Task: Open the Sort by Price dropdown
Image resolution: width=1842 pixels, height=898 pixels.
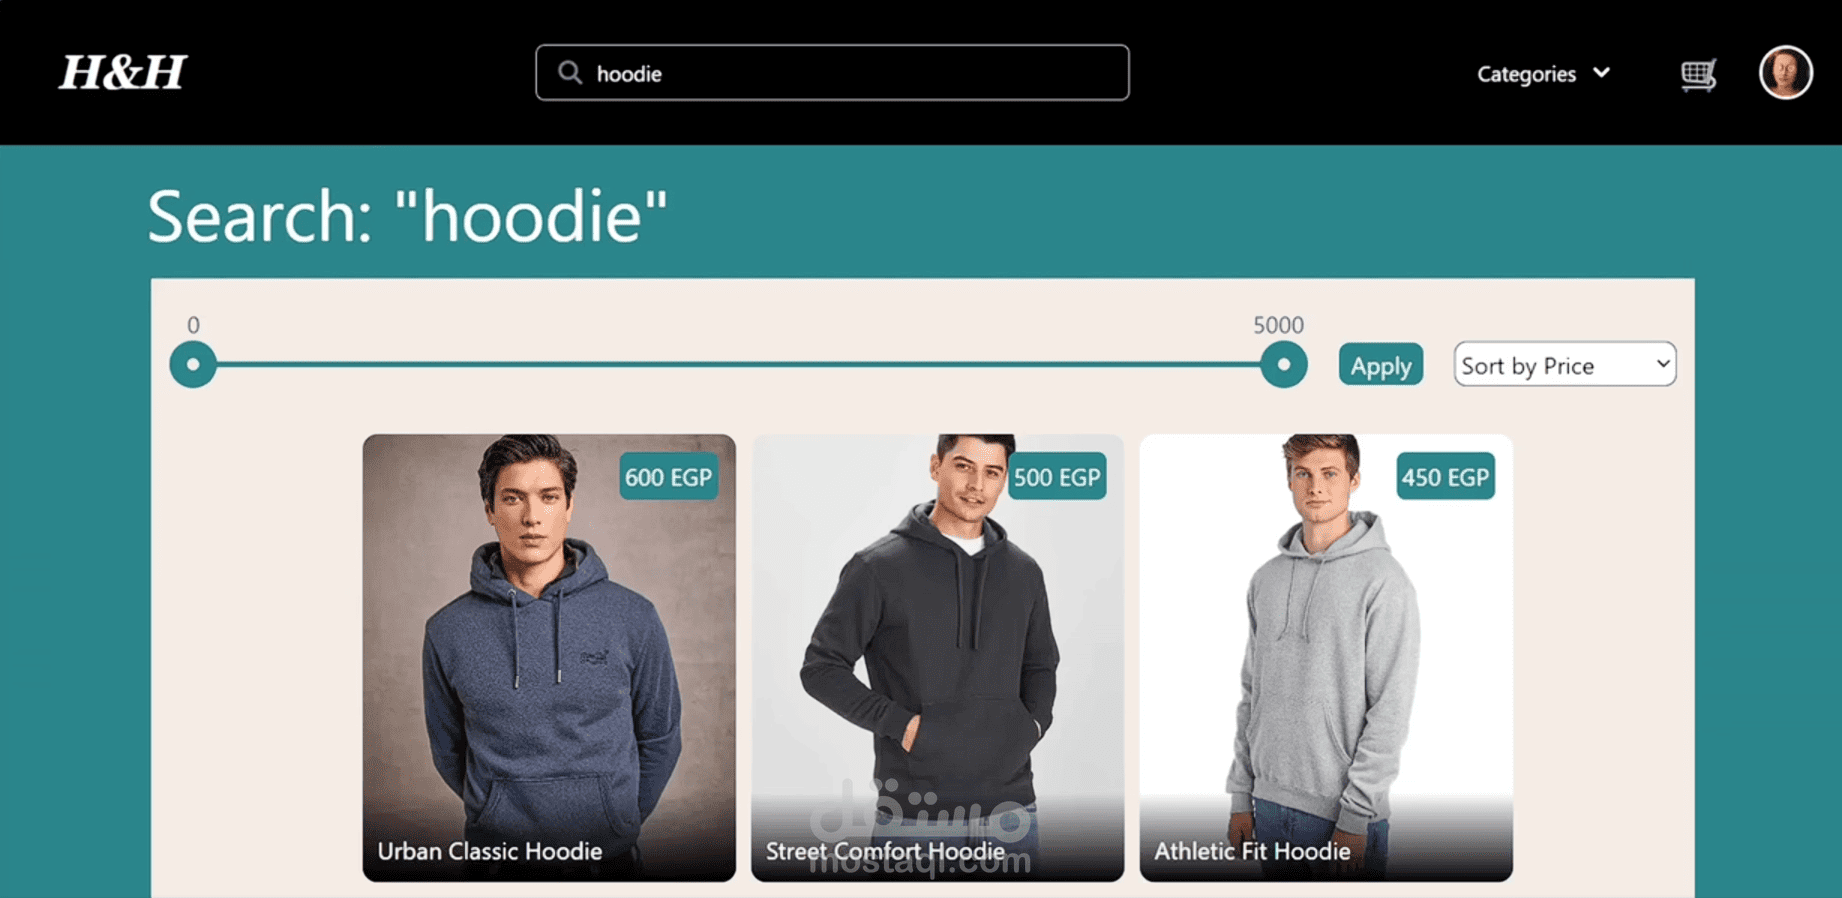Action: tap(1565, 365)
